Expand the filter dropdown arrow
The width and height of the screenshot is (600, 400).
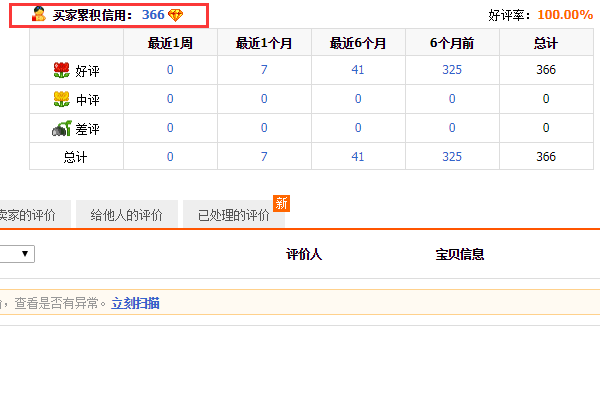[x=25, y=254]
